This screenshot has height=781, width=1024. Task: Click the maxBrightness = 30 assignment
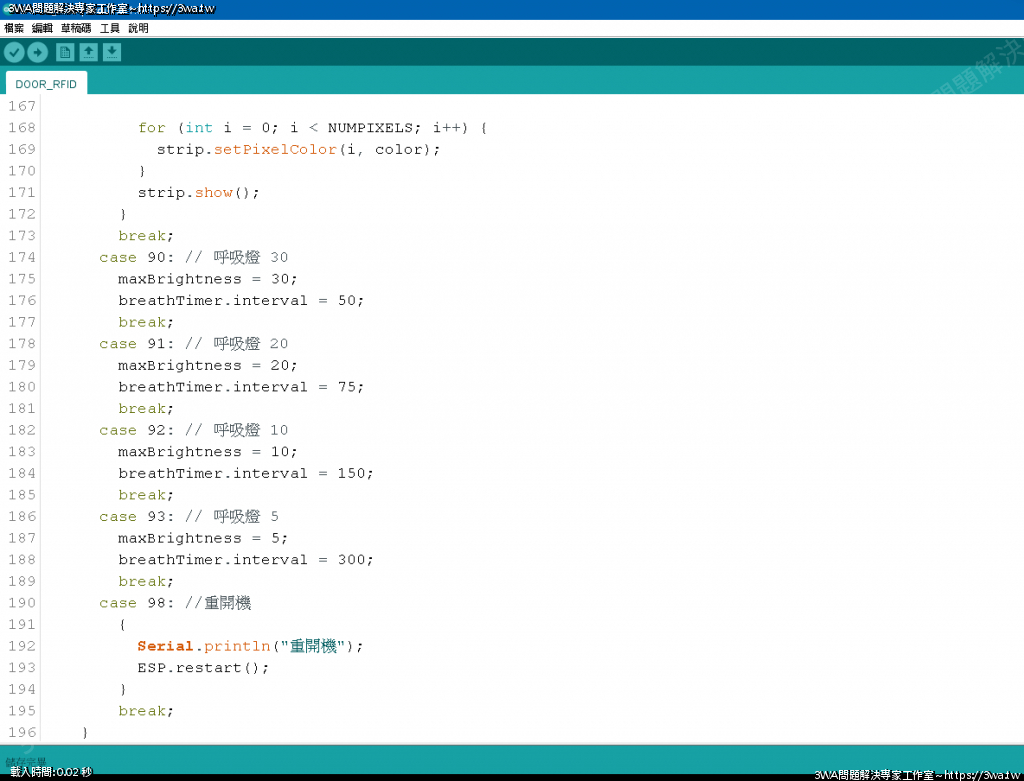(x=207, y=279)
